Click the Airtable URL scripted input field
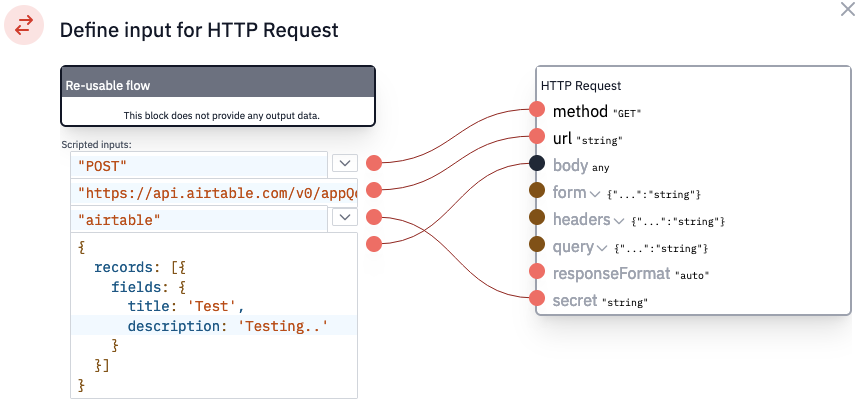Viewport: 856px width, 406px height. (214, 192)
